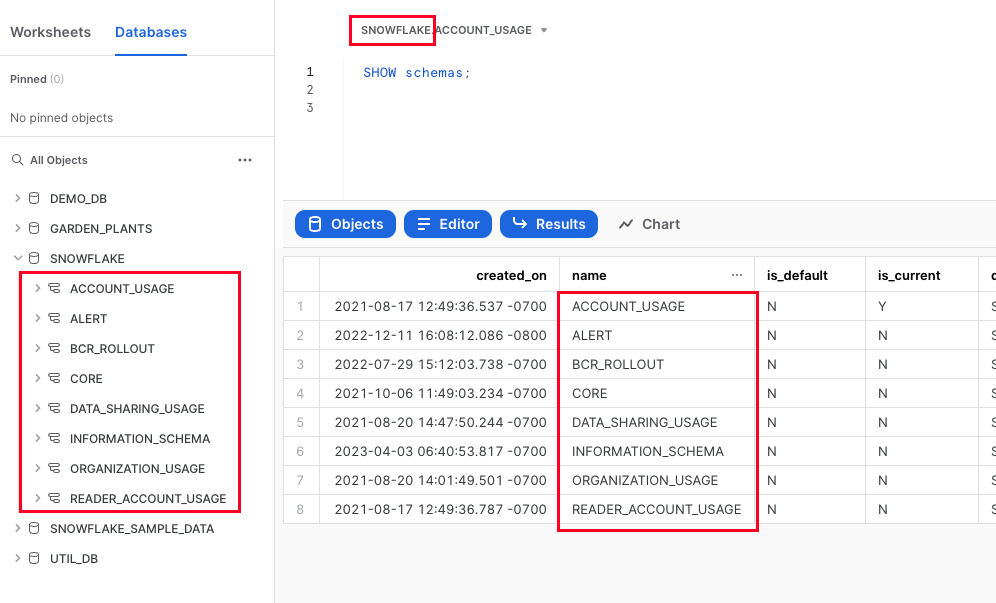Toggle the Results panel button
Screen dimensions: 996x603
coord(549,224)
